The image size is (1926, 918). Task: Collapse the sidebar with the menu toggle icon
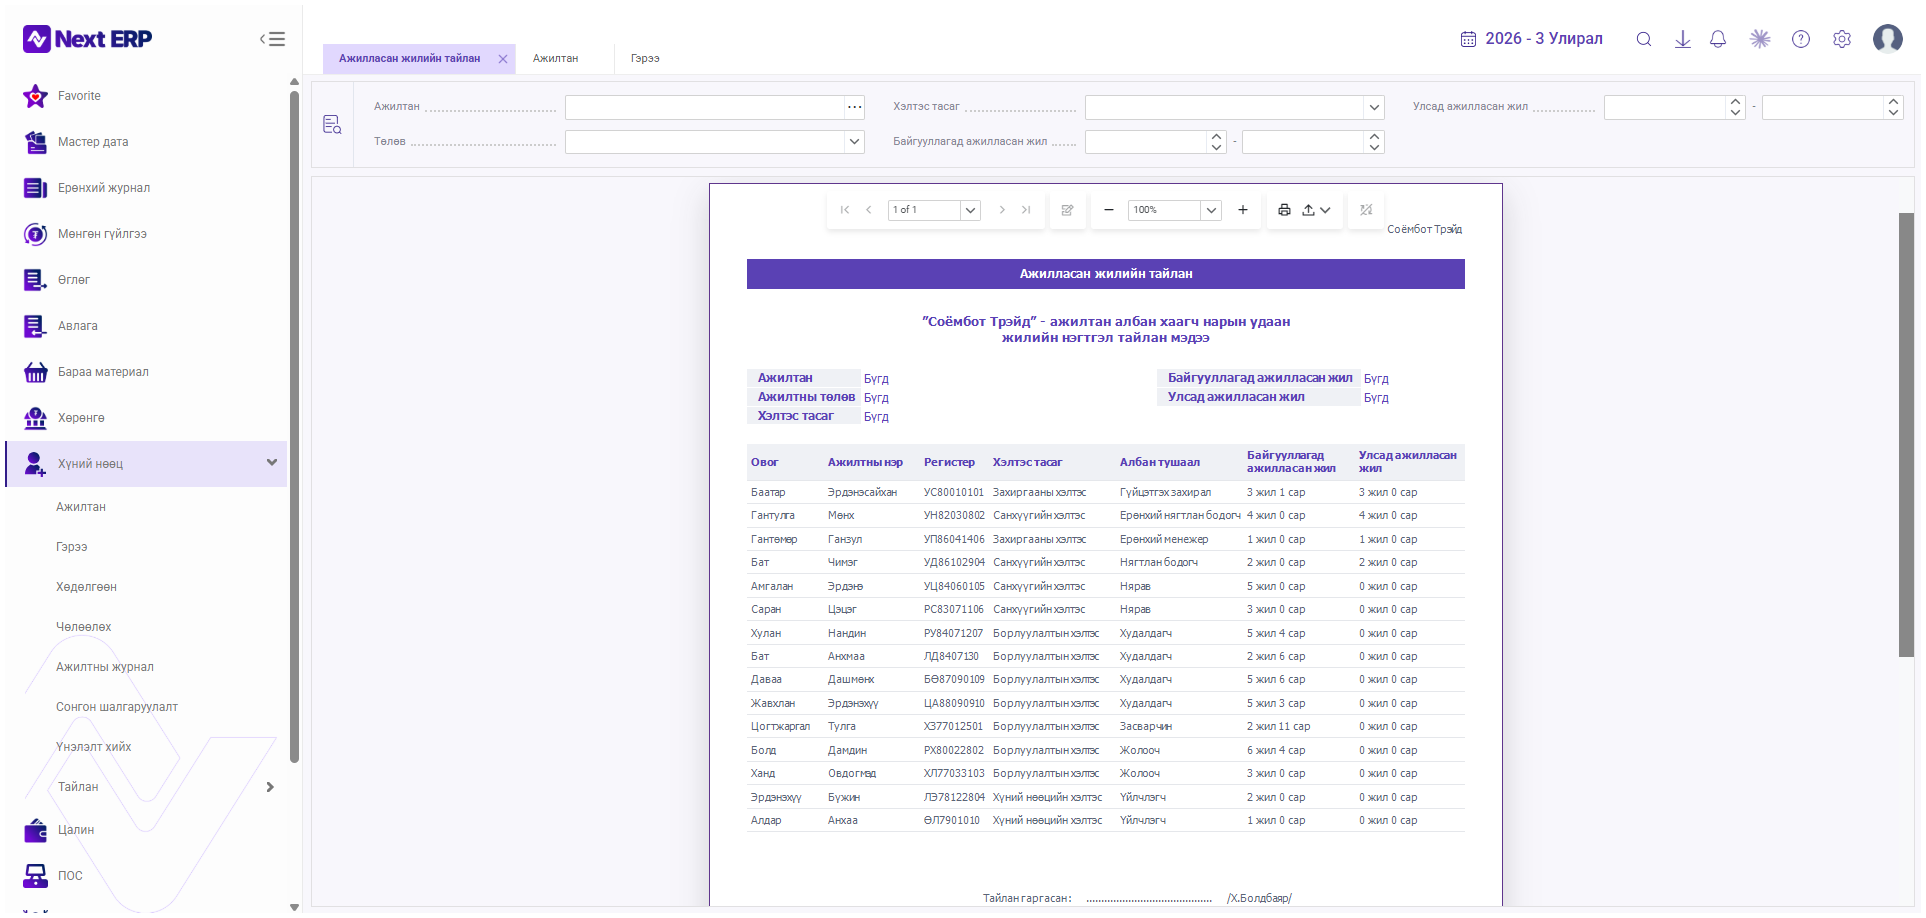pyautogui.click(x=272, y=39)
